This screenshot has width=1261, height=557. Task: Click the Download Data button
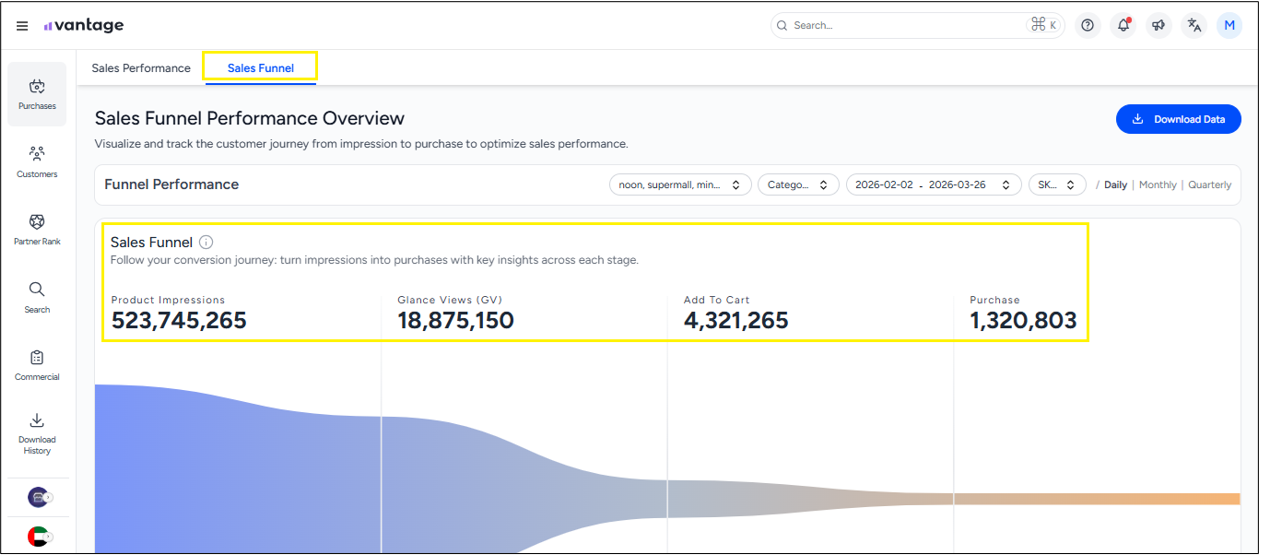coord(1178,119)
